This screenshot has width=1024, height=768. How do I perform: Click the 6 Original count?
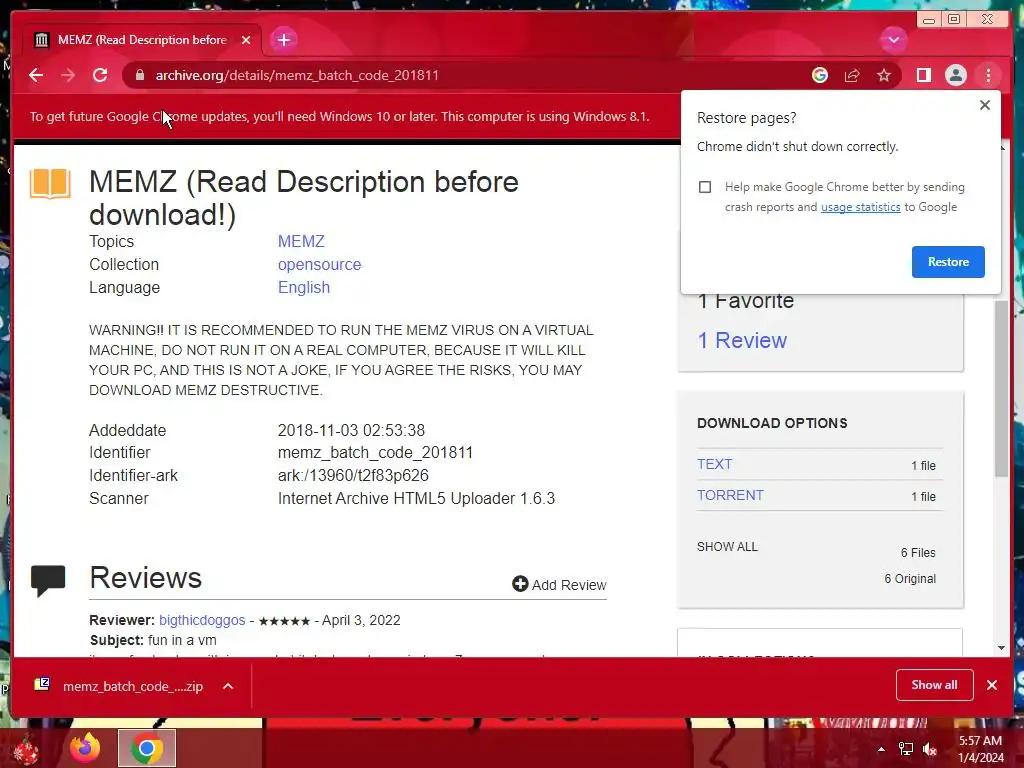click(910, 579)
